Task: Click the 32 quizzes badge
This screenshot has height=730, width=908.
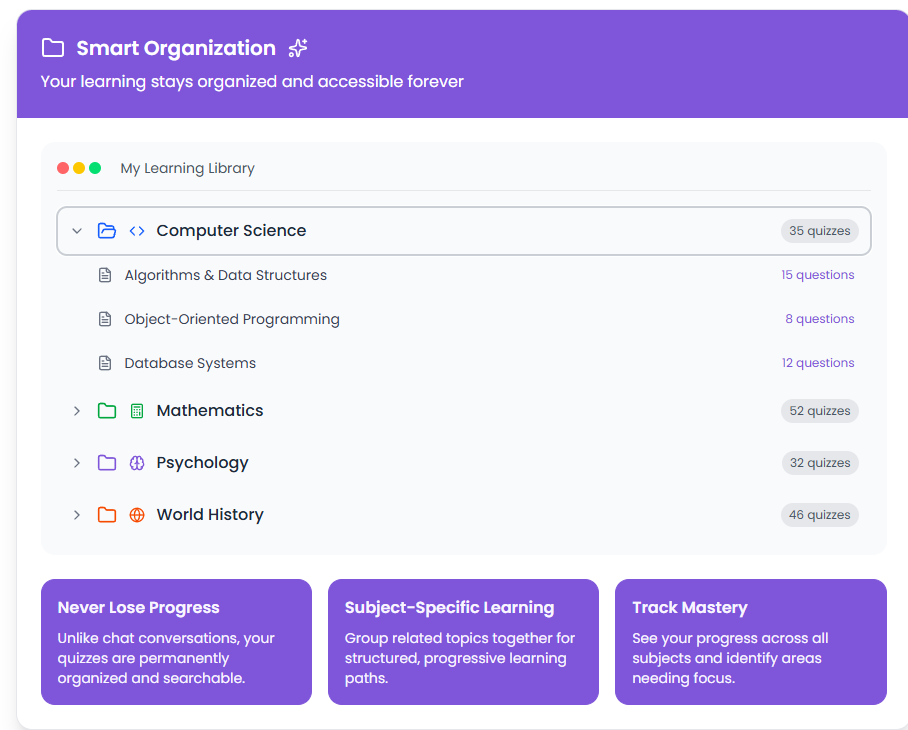Action: click(820, 463)
